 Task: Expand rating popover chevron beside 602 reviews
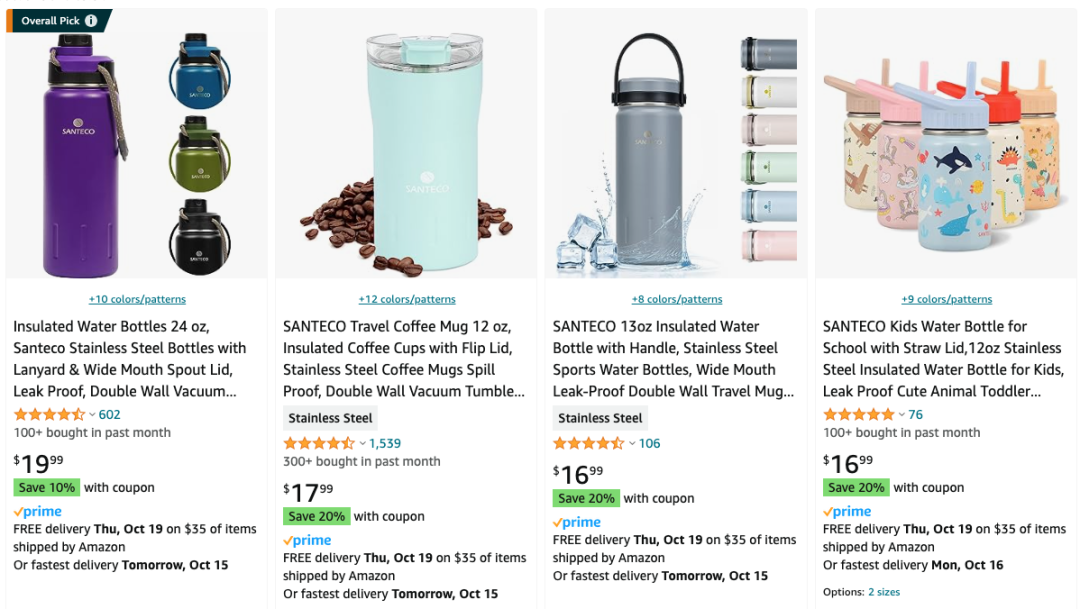coord(92,415)
